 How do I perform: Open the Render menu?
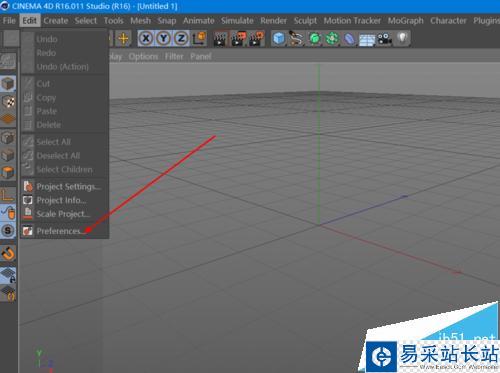273,21
